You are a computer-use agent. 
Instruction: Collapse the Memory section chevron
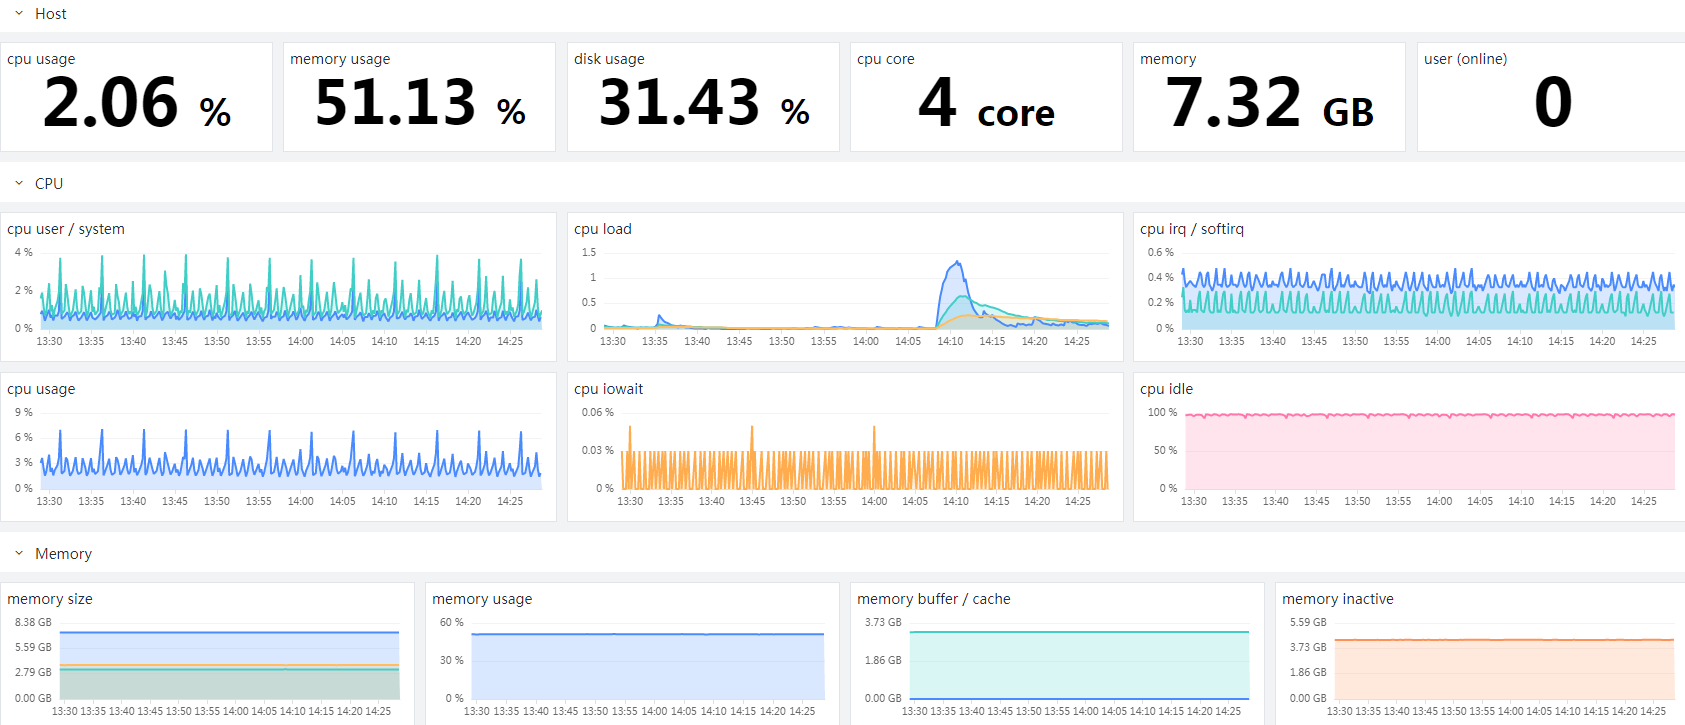[18, 554]
